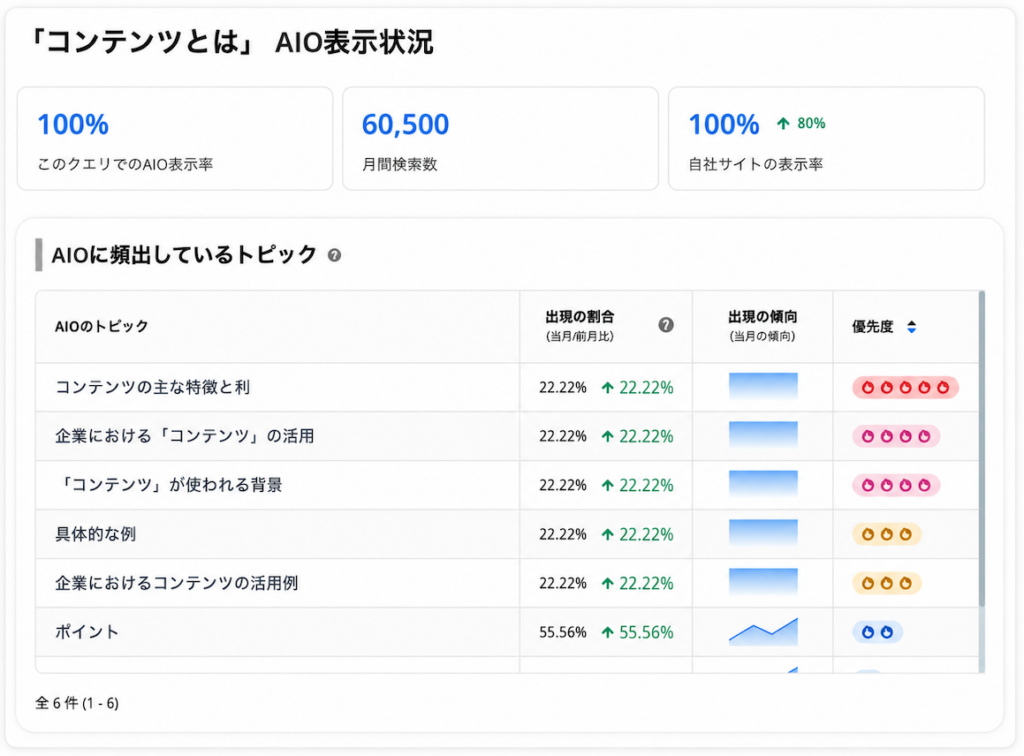This screenshot has height=756, width=1024.
Task: Sort table by 優先度 arrow icon
Action: click(x=912, y=327)
